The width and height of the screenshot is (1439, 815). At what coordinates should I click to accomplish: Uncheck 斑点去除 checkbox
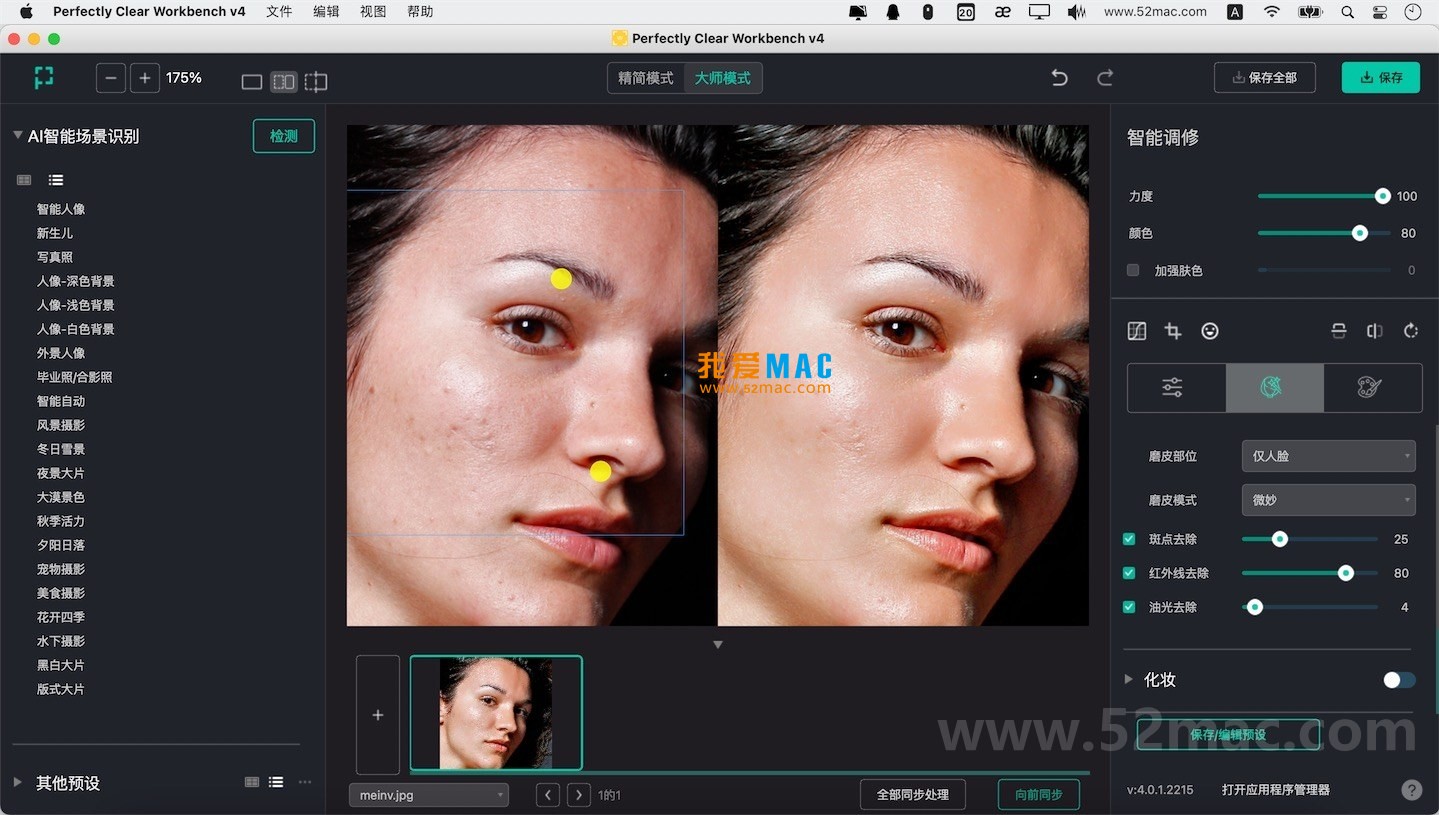click(1129, 539)
